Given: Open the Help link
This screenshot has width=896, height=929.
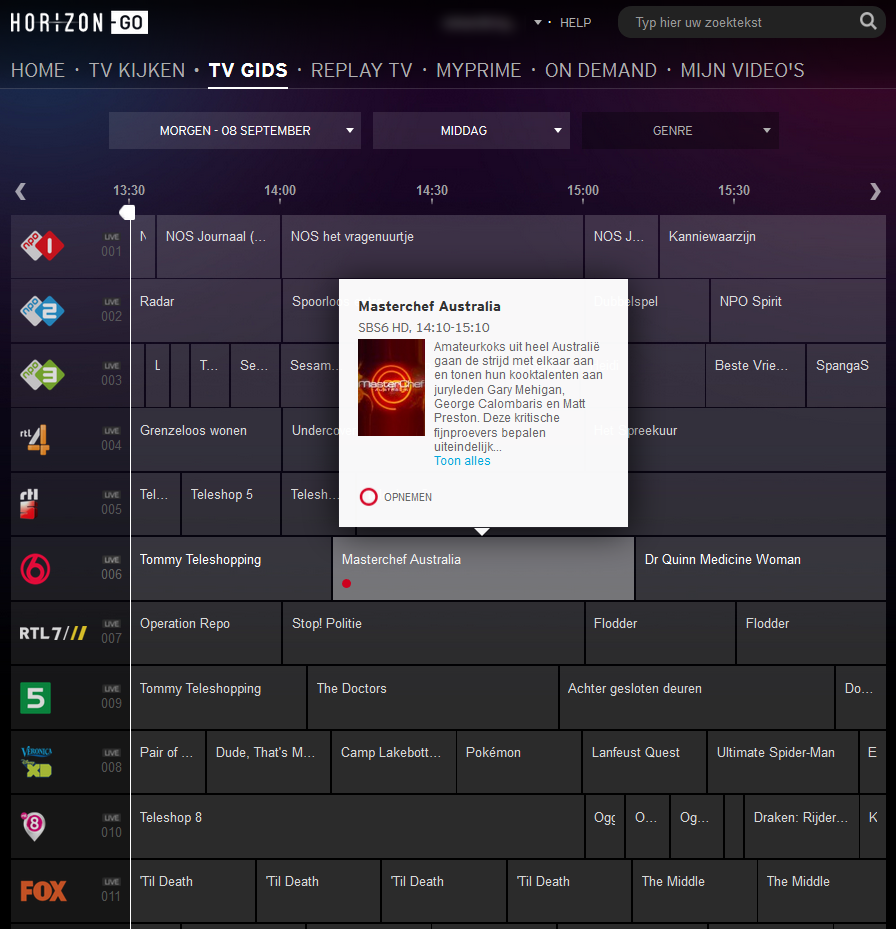Looking at the screenshot, I should (575, 23).
